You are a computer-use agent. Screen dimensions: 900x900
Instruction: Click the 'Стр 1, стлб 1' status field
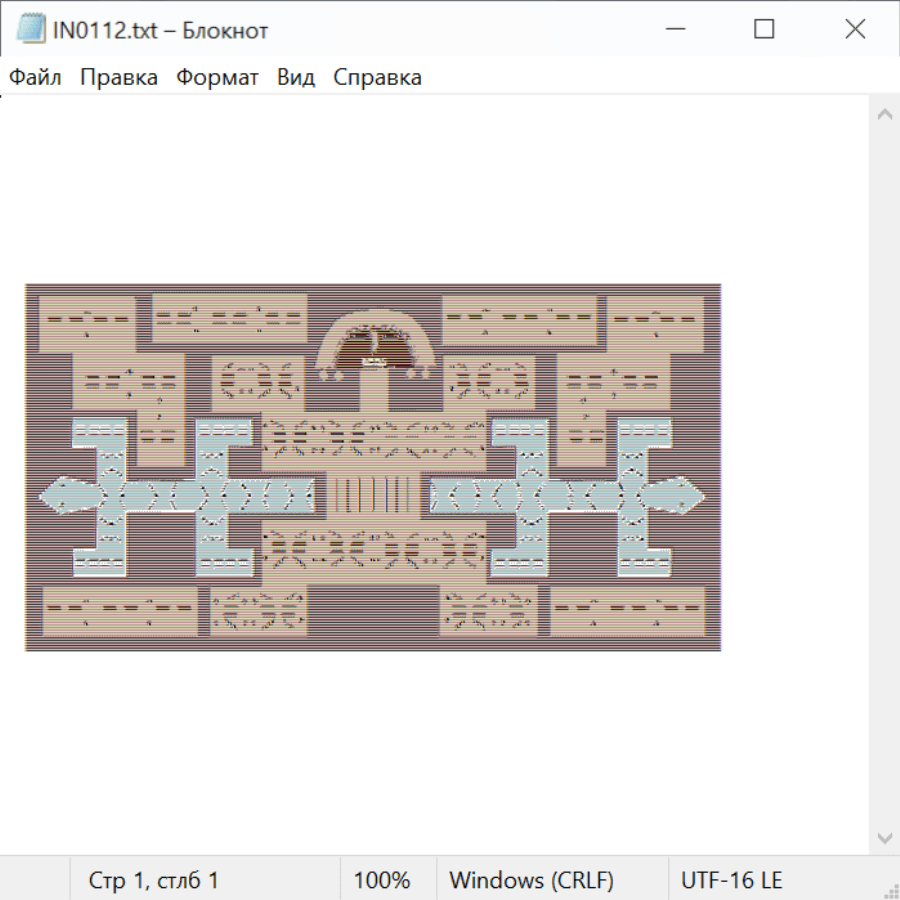coord(154,881)
